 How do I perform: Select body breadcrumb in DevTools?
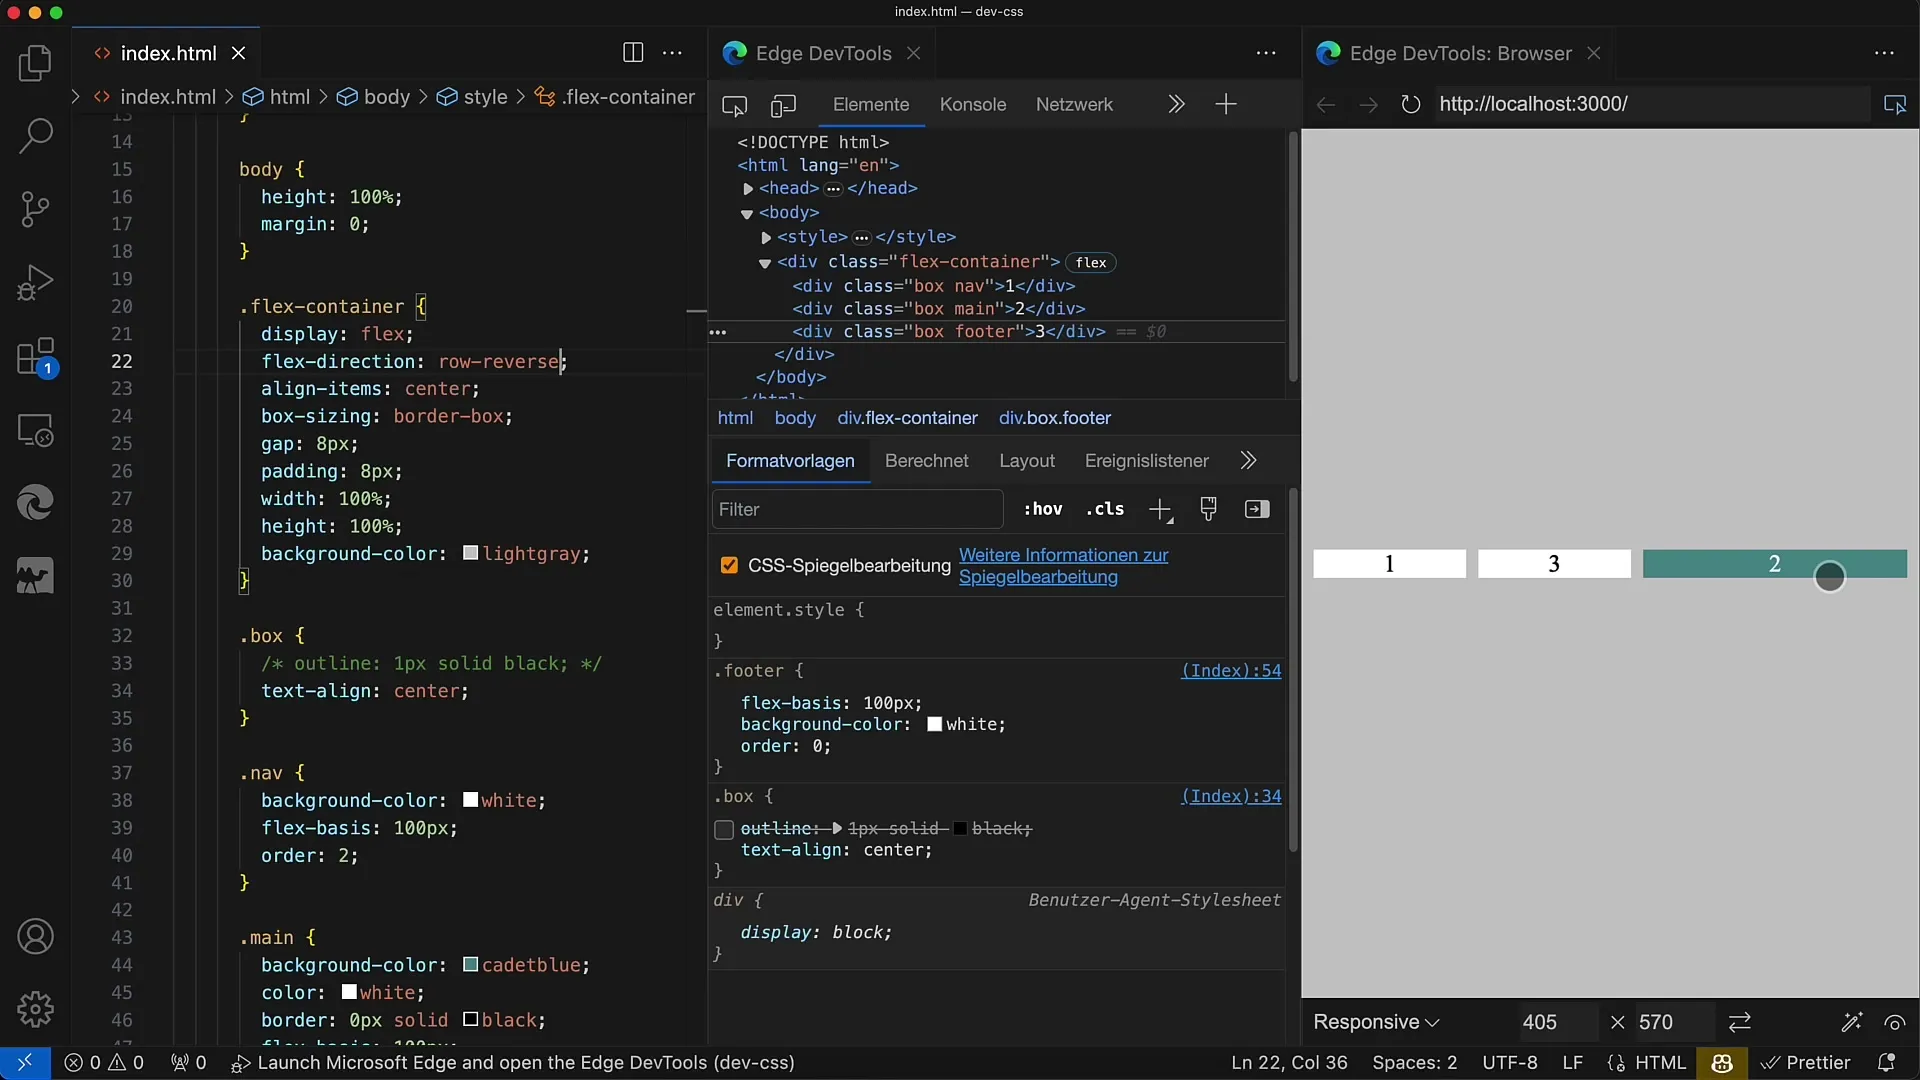tap(795, 418)
